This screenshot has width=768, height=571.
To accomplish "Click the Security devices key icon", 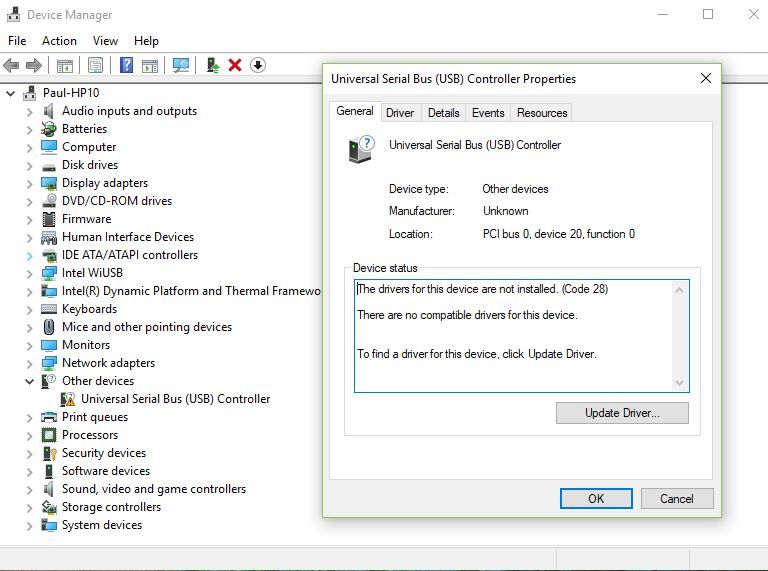I will [49, 453].
